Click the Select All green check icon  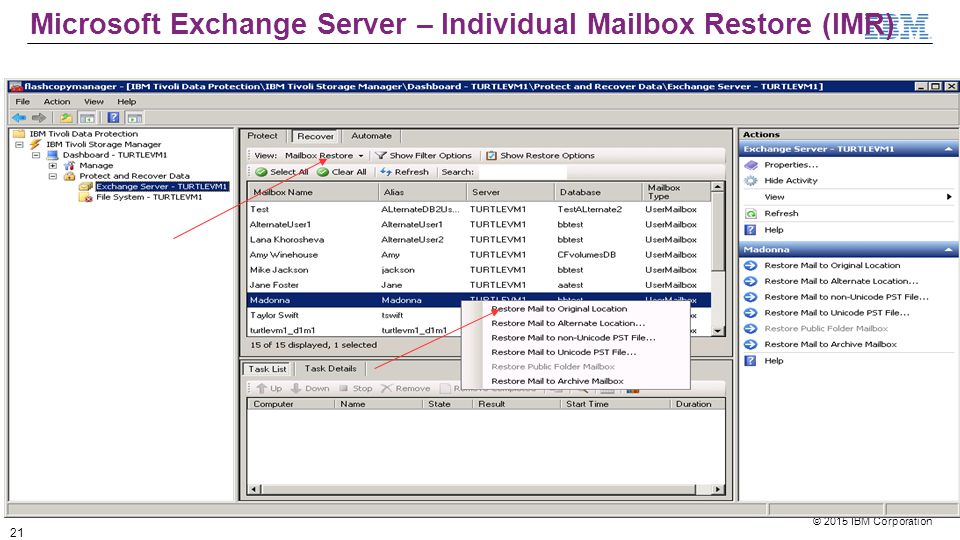261,172
